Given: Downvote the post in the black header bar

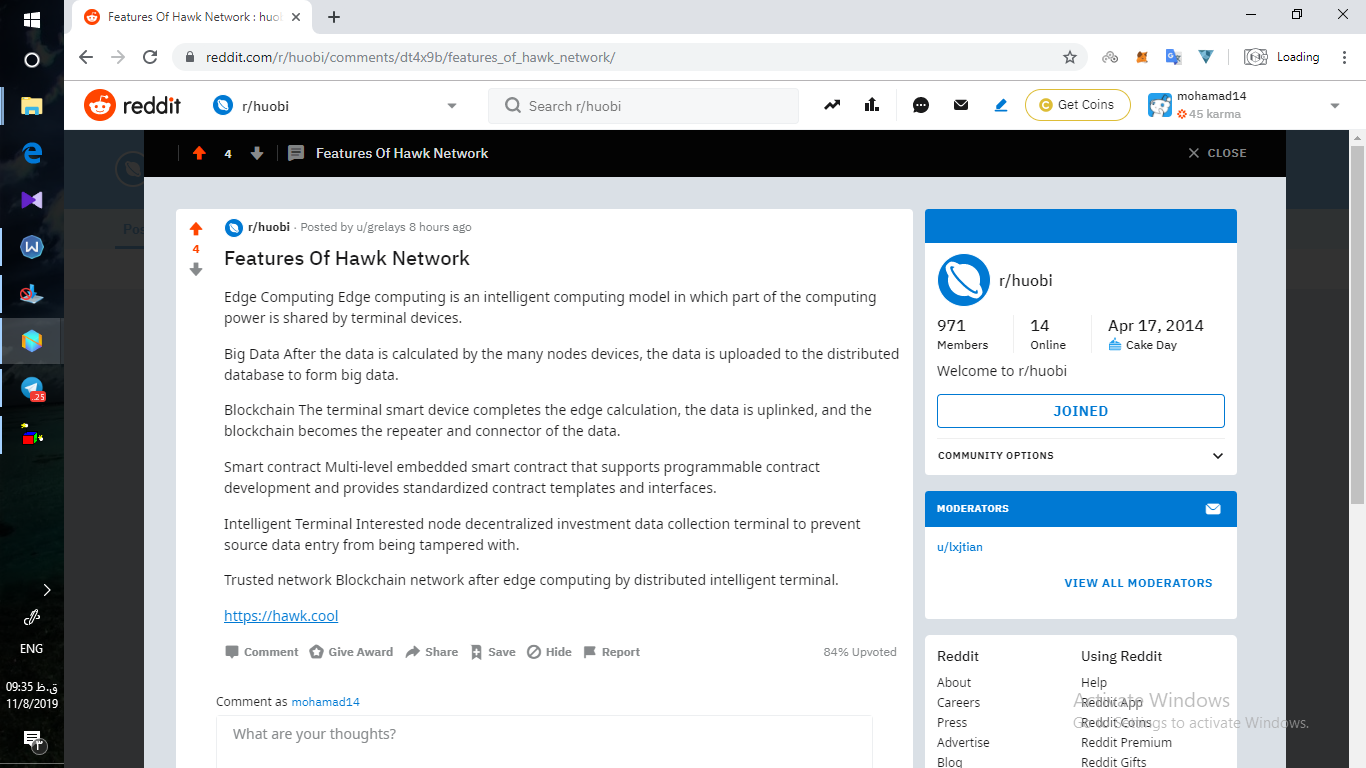Looking at the screenshot, I should click(257, 153).
